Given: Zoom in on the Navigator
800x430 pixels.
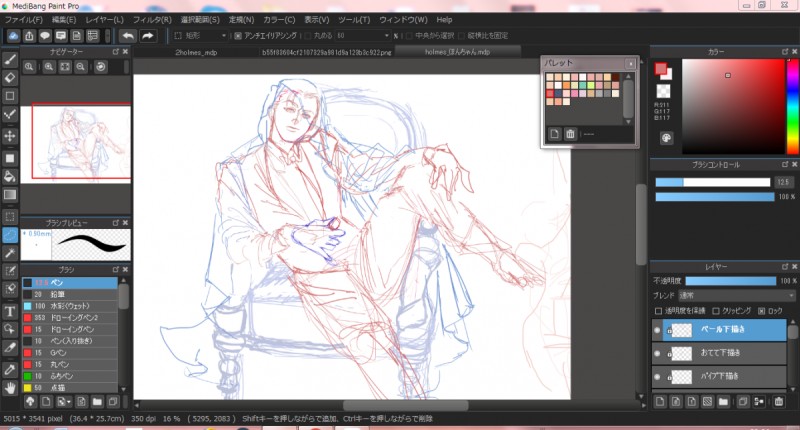Looking at the screenshot, I should click(x=49, y=67).
